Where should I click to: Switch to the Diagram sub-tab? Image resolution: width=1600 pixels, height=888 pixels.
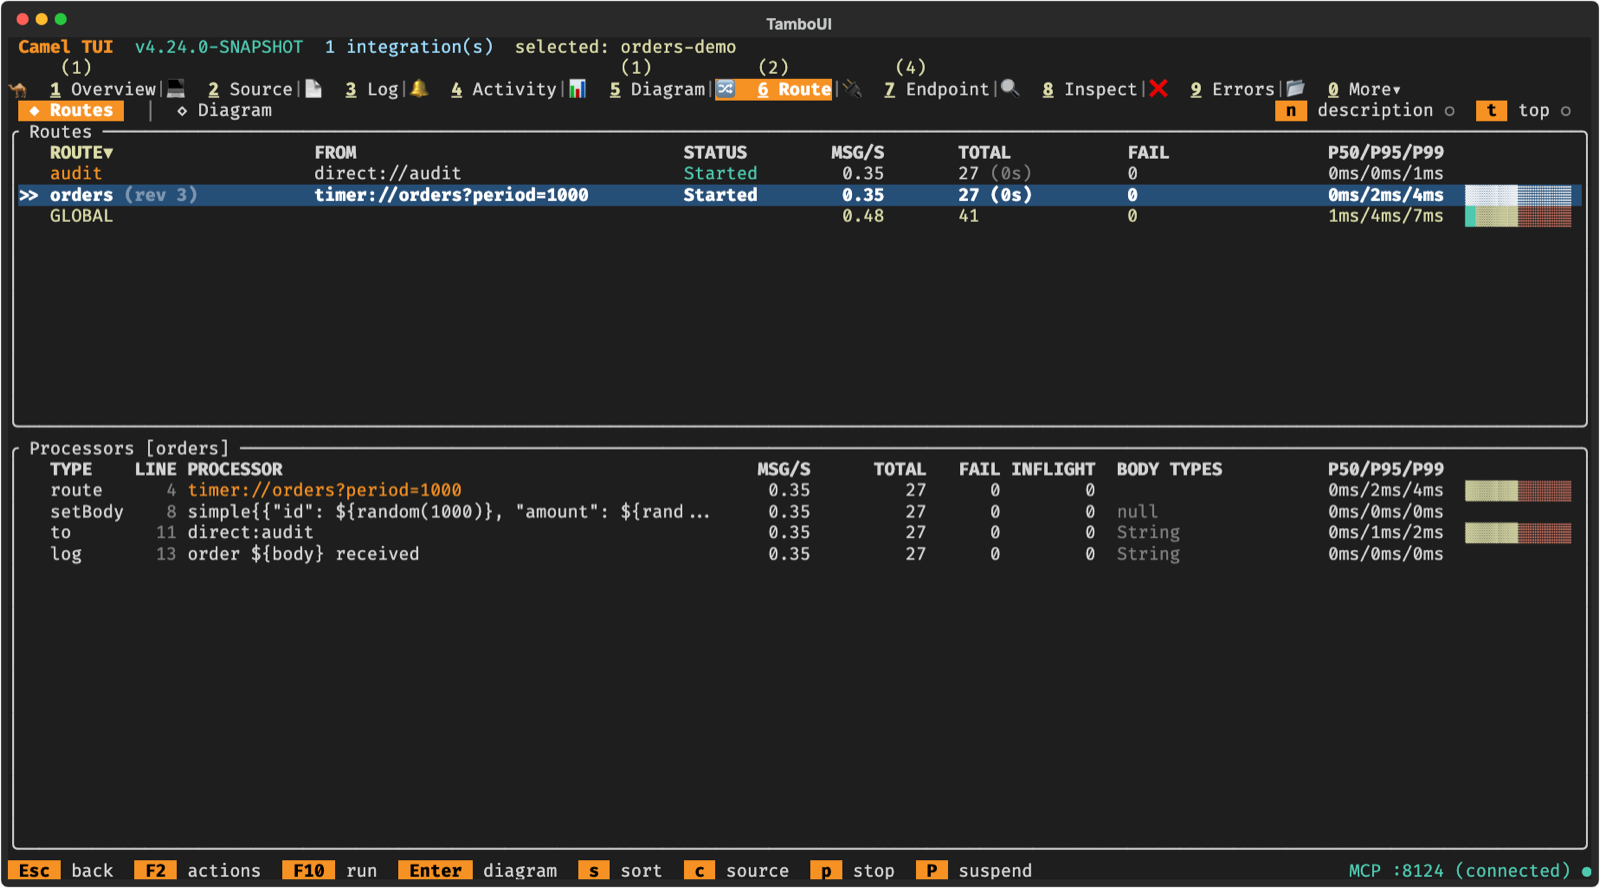click(224, 110)
